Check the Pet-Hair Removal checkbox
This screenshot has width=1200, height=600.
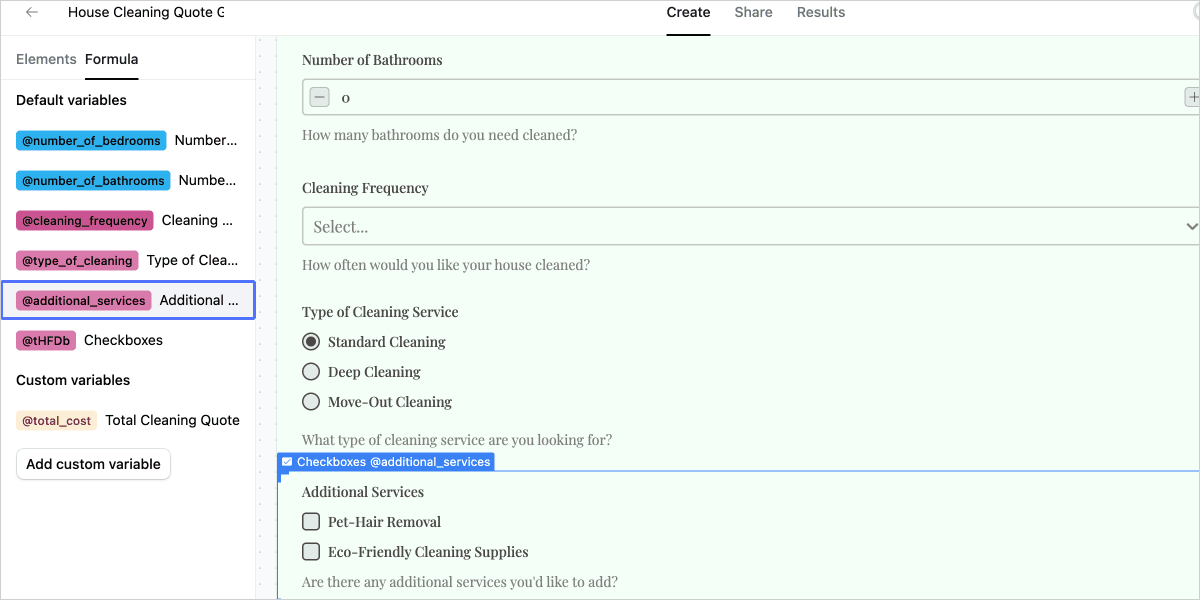311,522
